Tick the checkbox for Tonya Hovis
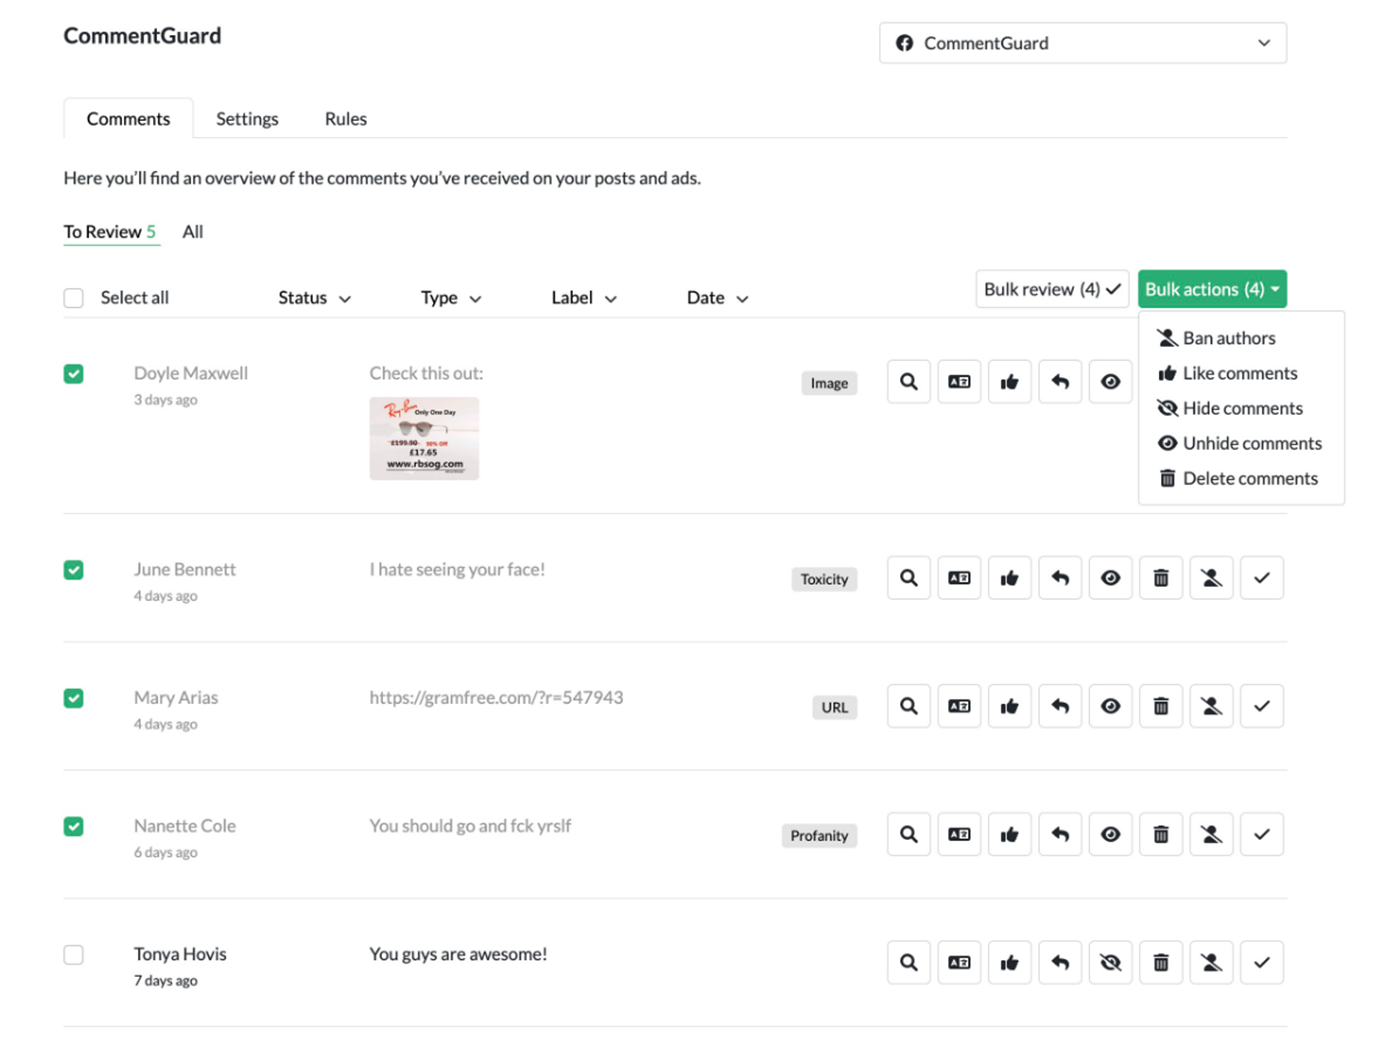The width and height of the screenshot is (1392, 1061). pos(74,955)
